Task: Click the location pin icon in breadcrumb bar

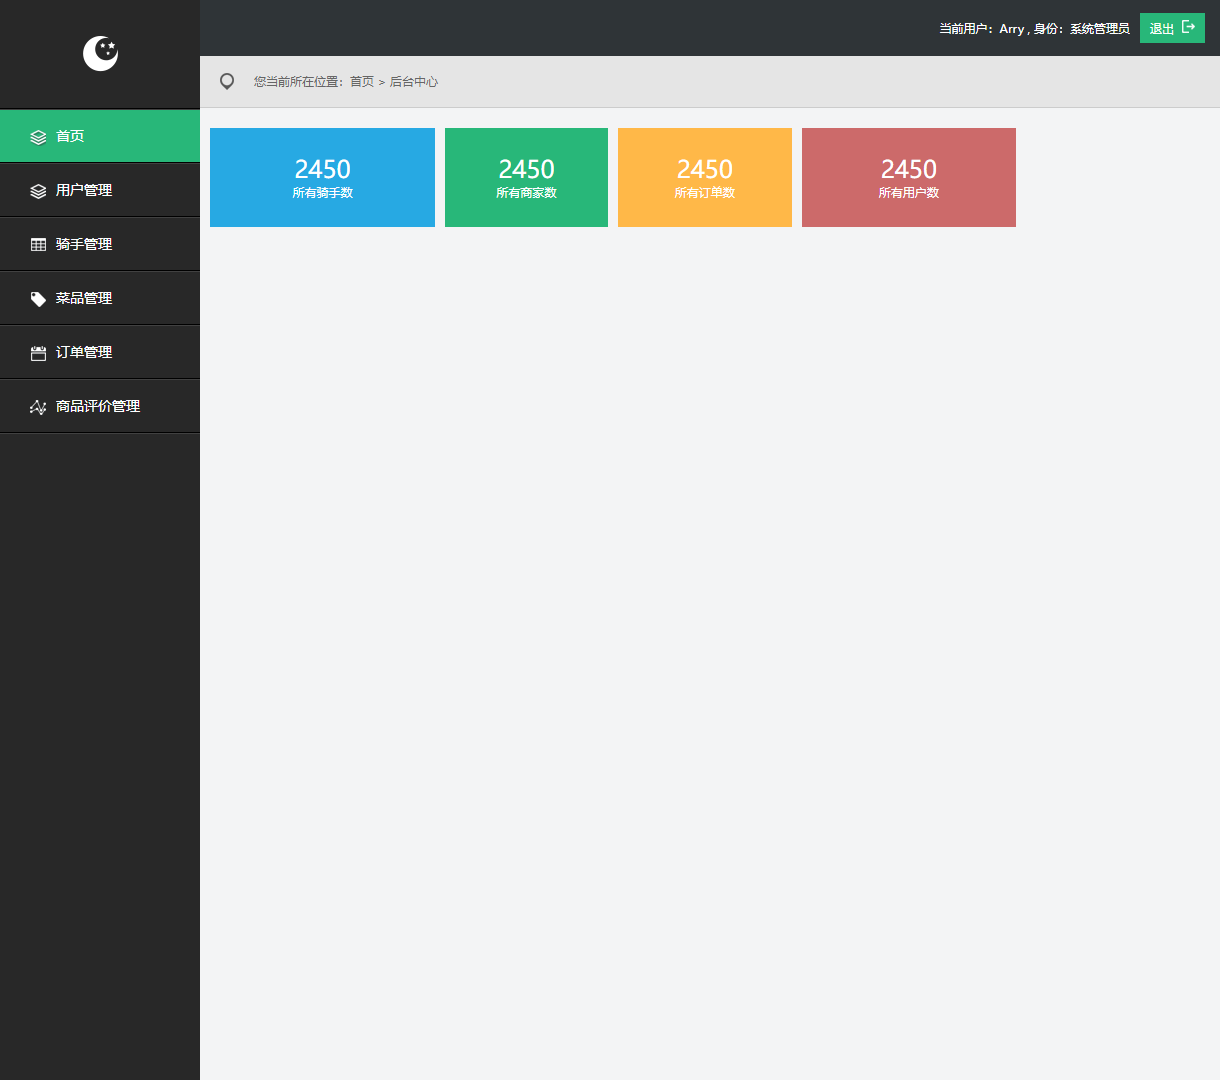Action: tap(227, 82)
